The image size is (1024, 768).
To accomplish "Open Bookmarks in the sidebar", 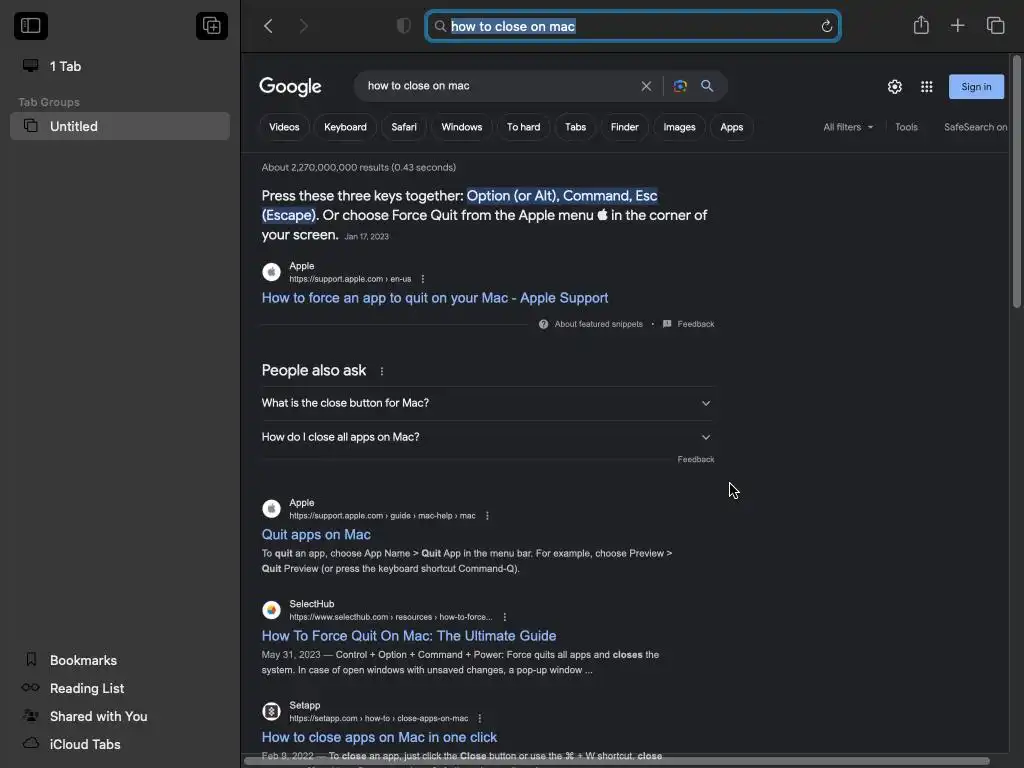I will (x=83, y=660).
